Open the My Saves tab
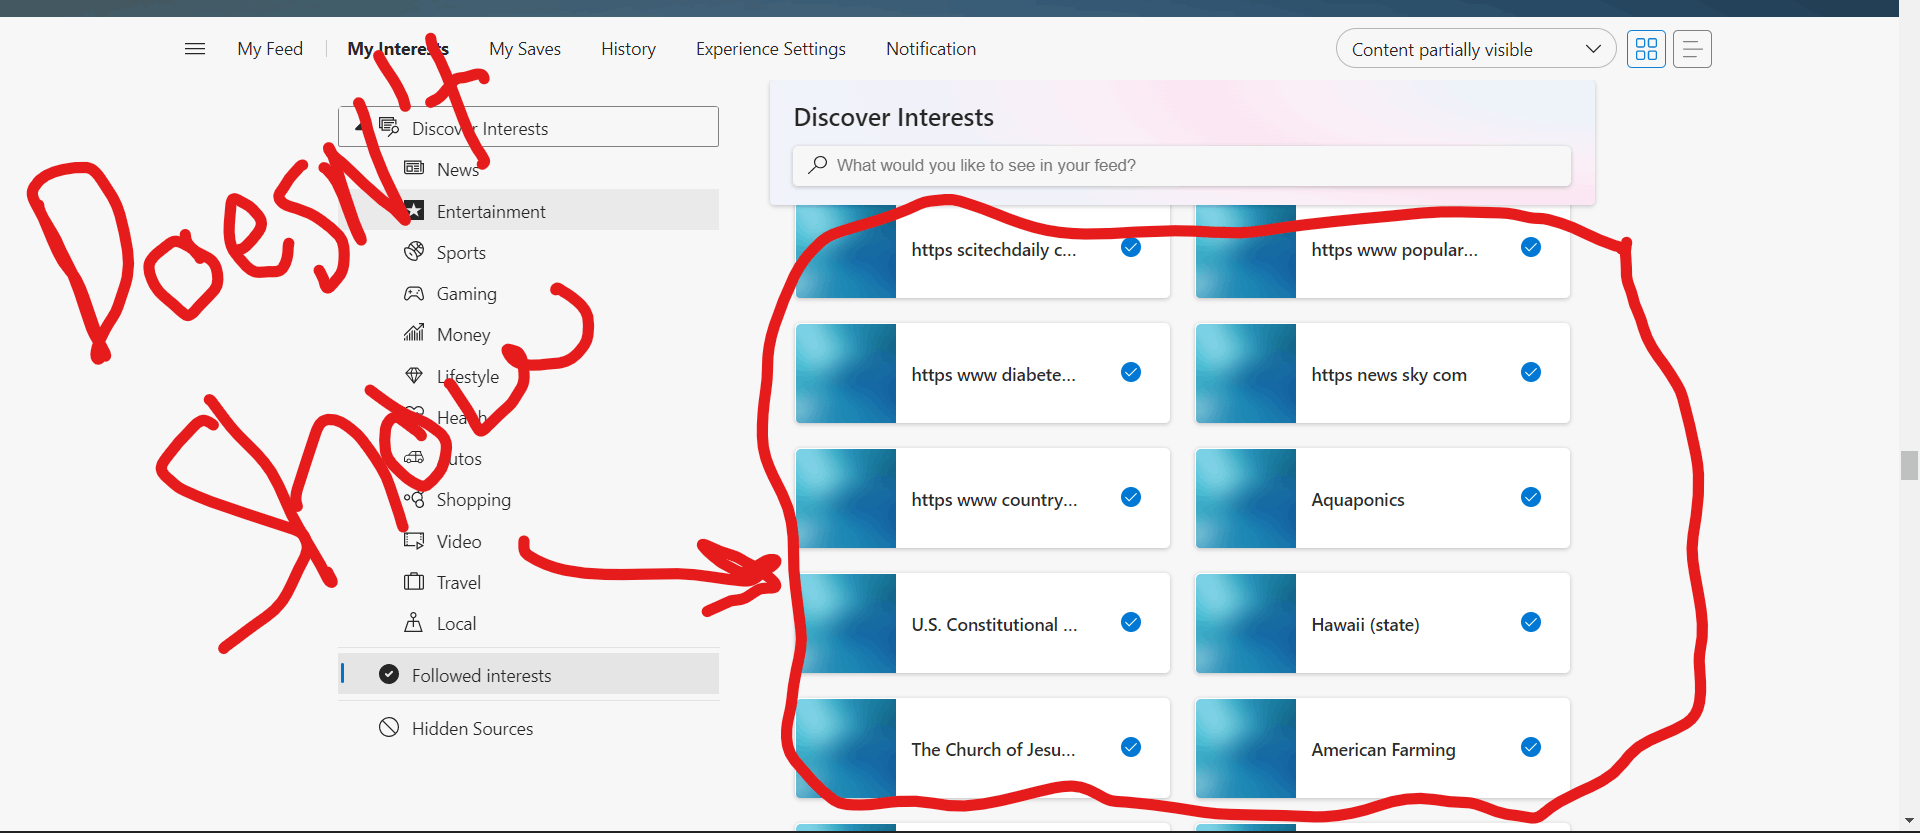This screenshot has width=1920, height=833. click(x=525, y=49)
